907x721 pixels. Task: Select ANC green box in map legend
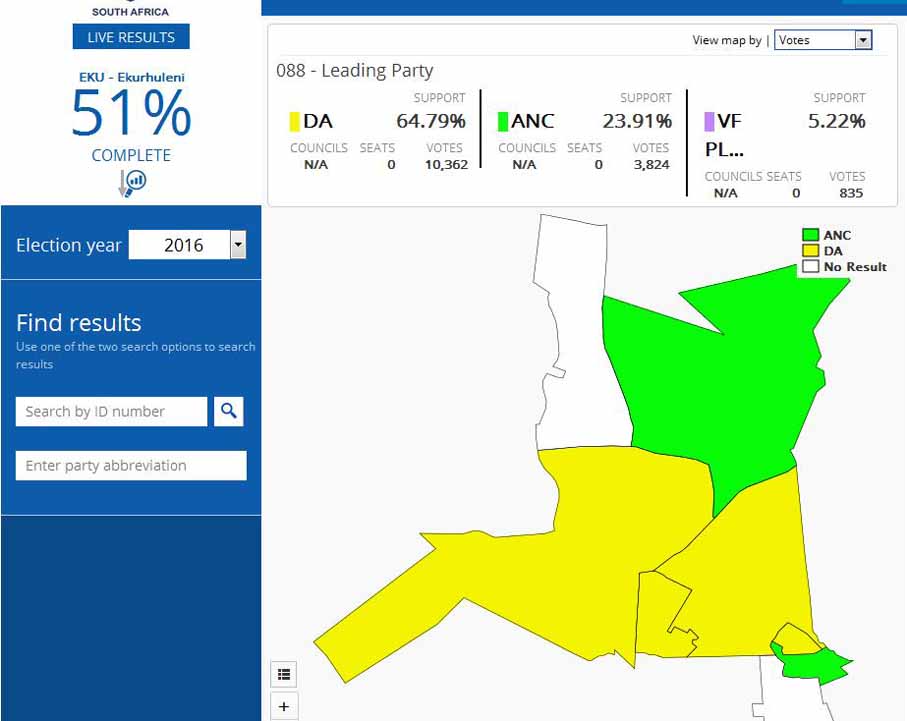[810, 235]
